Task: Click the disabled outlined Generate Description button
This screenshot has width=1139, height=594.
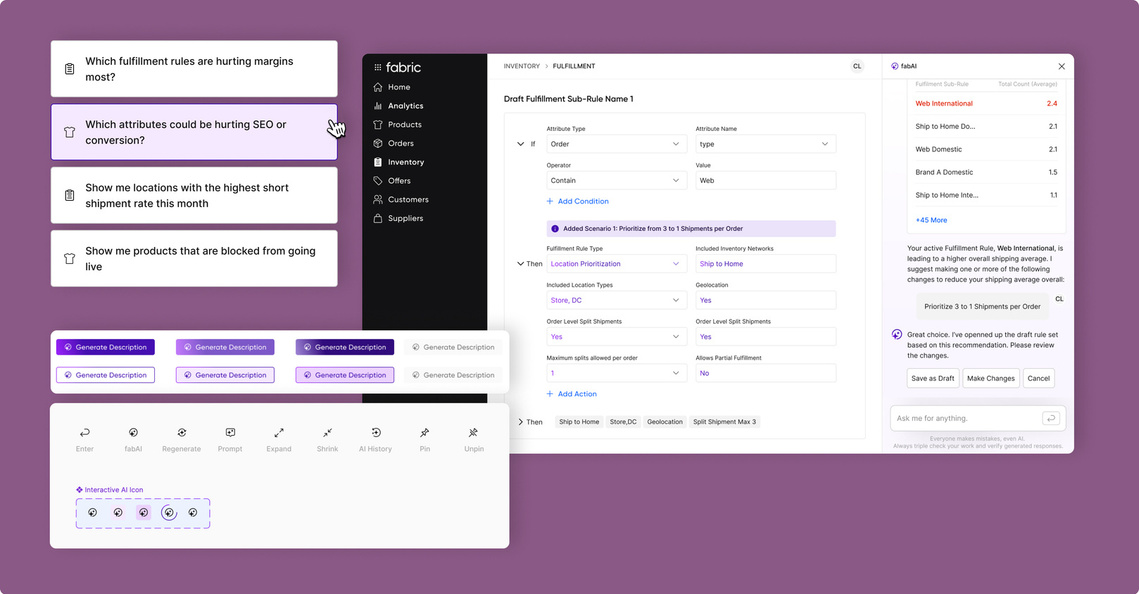Action: (454, 375)
